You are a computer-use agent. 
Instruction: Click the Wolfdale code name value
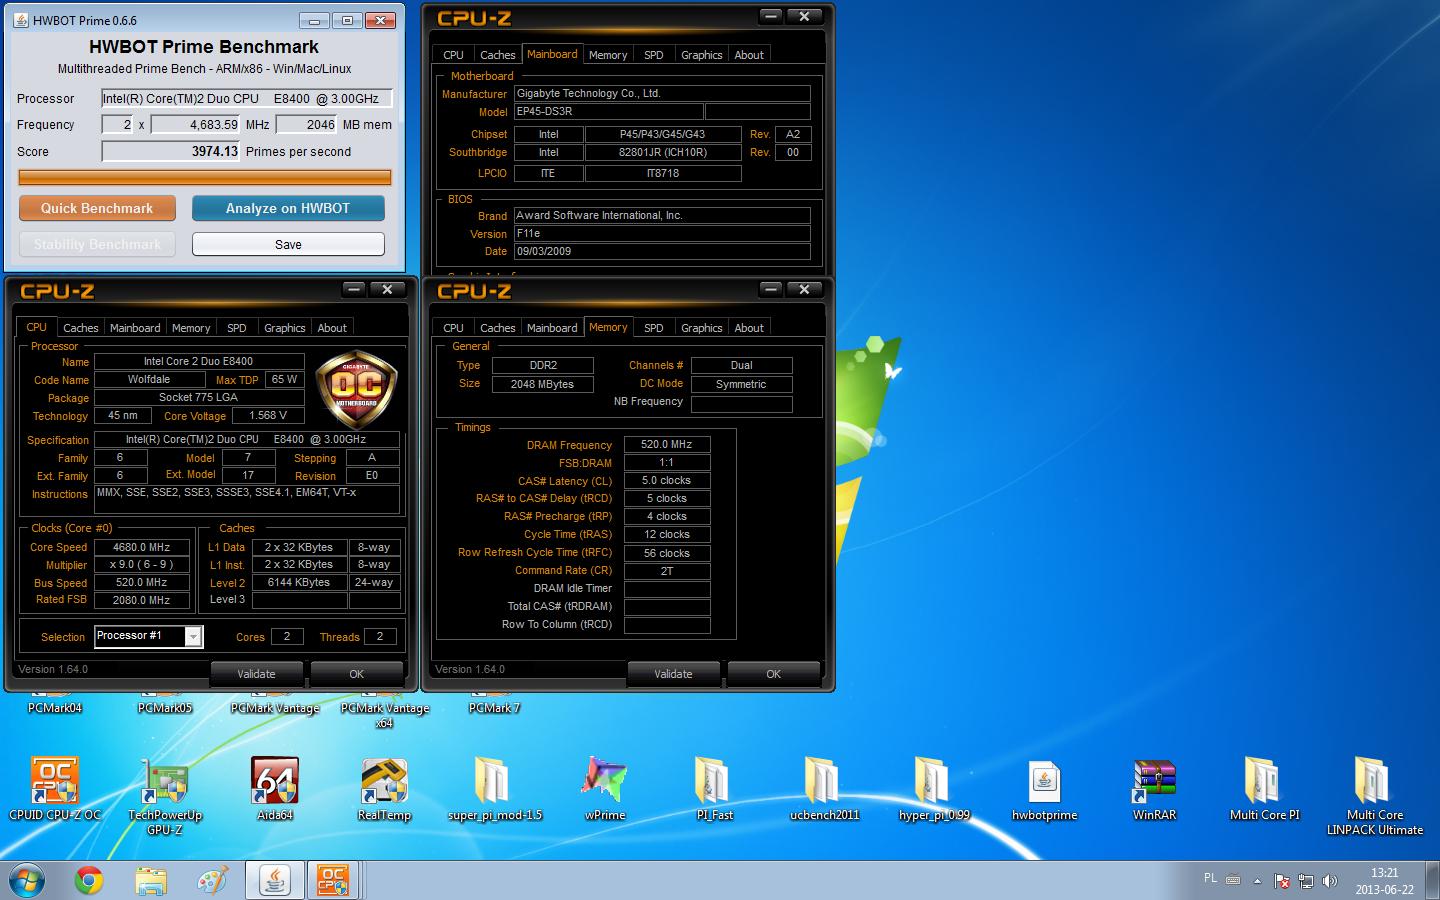(149, 379)
